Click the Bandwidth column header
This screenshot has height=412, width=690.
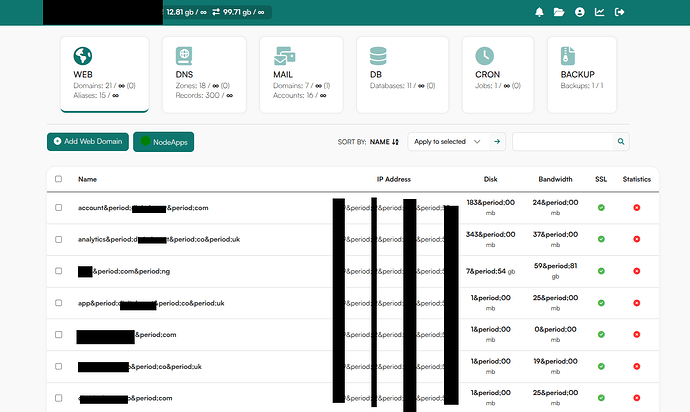tap(555, 179)
